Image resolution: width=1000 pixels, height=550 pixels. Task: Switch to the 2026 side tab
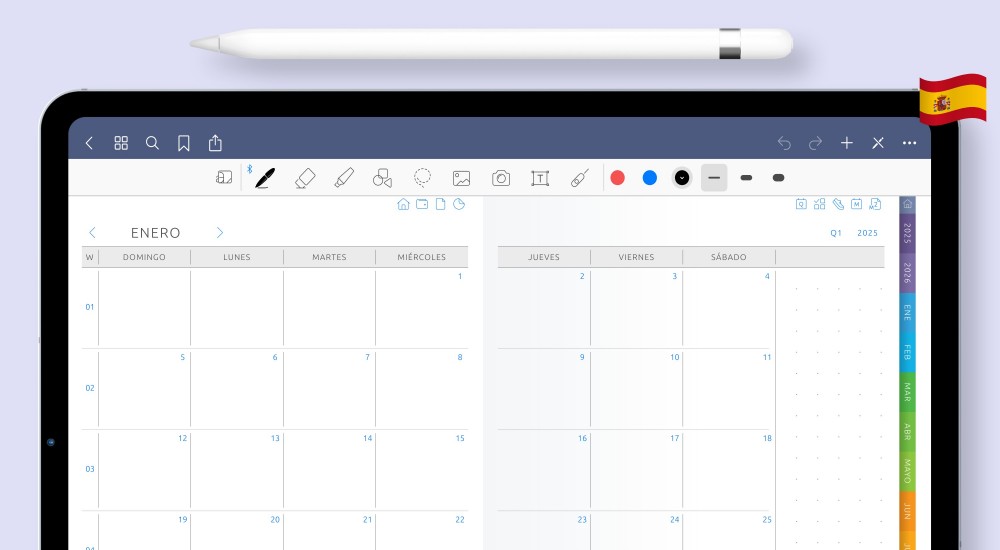point(908,273)
